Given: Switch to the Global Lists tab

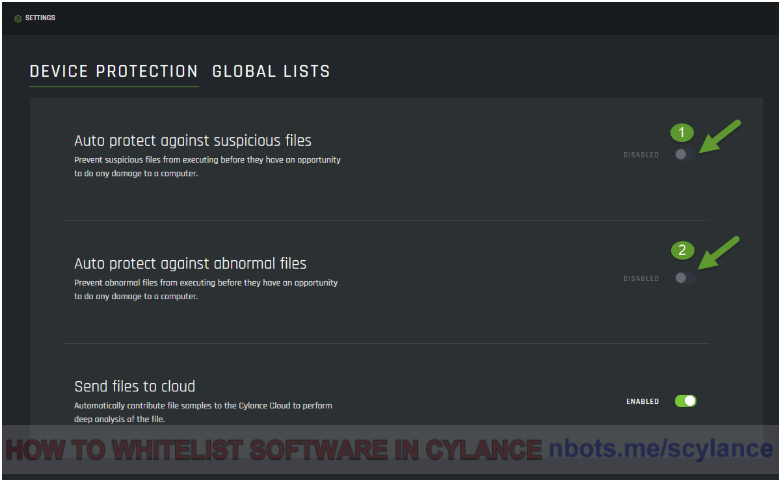Looking at the screenshot, I should pyautogui.click(x=271, y=72).
